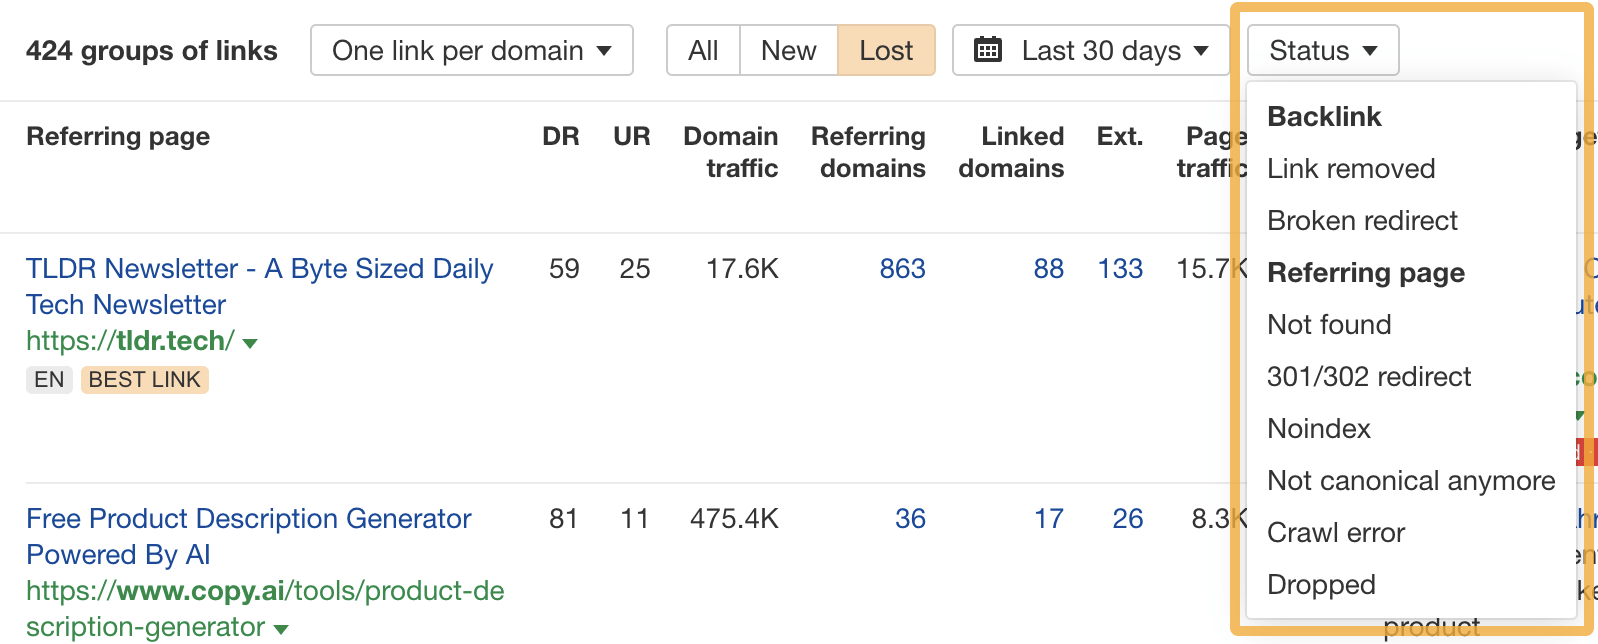This screenshot has height=644, width=1598.
Task: Open the Status filter dropdown
Action: (1322, 50)
